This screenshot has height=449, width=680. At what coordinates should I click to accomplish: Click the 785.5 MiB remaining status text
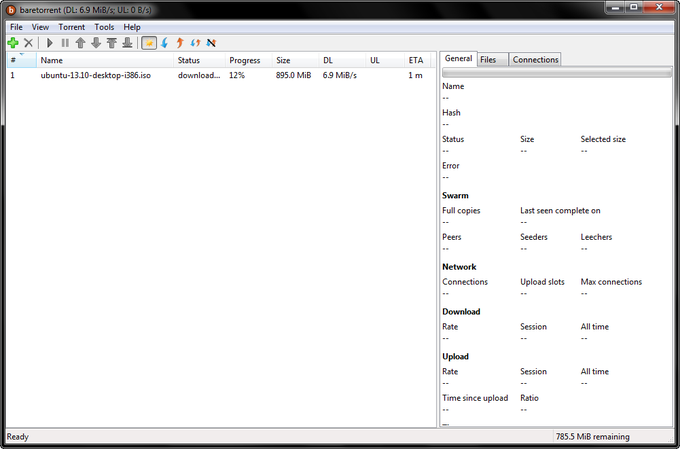[x=592, y=436]
